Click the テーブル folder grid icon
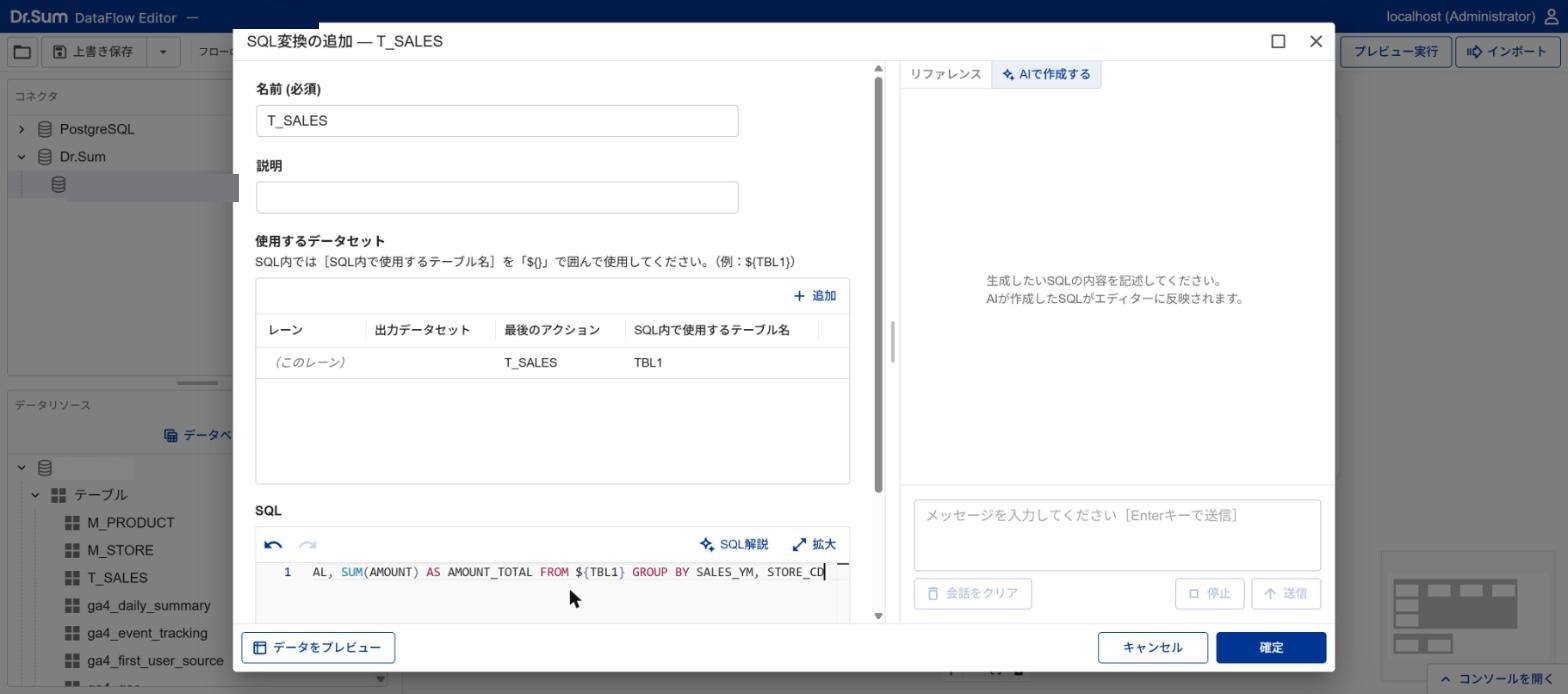The width and height of the screenshot is (1568, 694). click(58, 495)
